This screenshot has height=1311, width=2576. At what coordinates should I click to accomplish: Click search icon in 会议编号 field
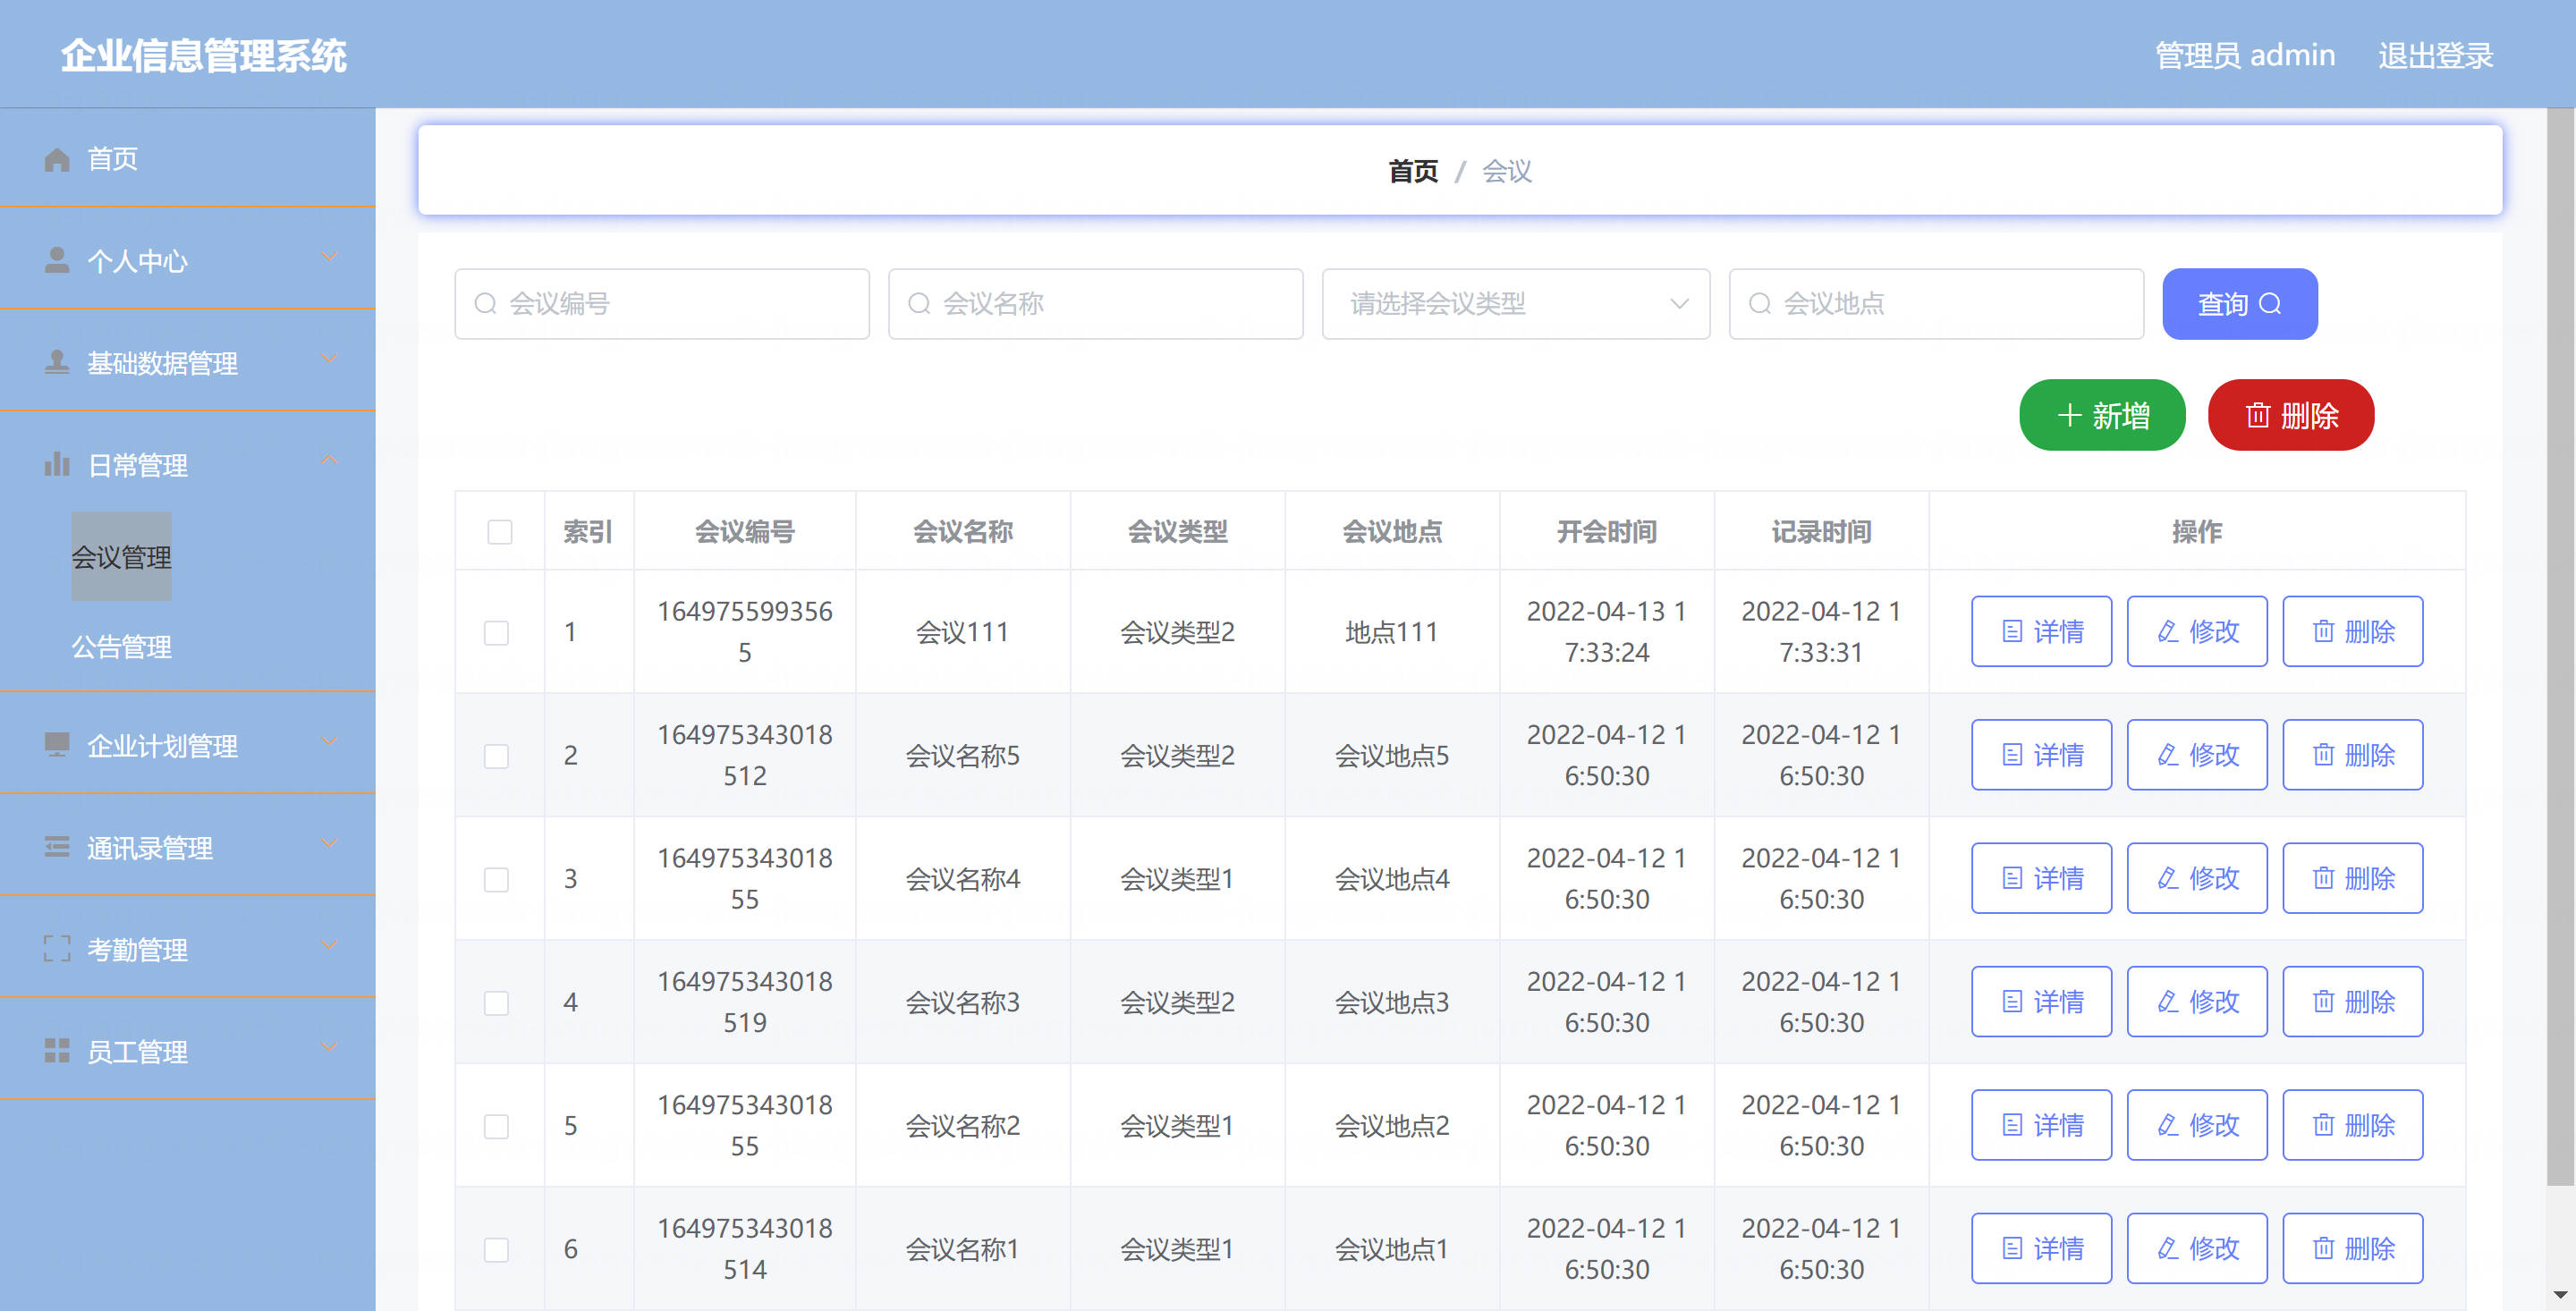coord(486,304)
